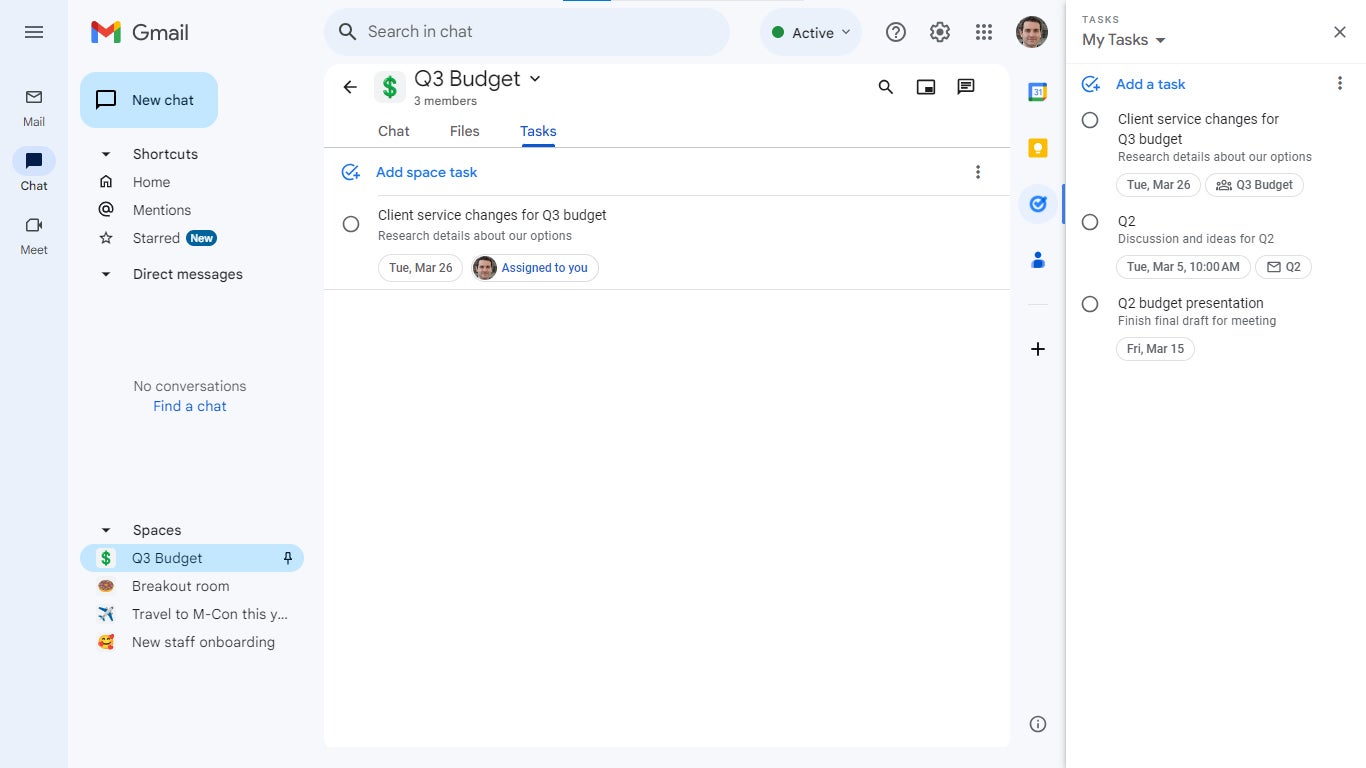Open Starred shortcut
Image resolution: width=1366 pixels, height=768 pixels.
coord(156,238)
